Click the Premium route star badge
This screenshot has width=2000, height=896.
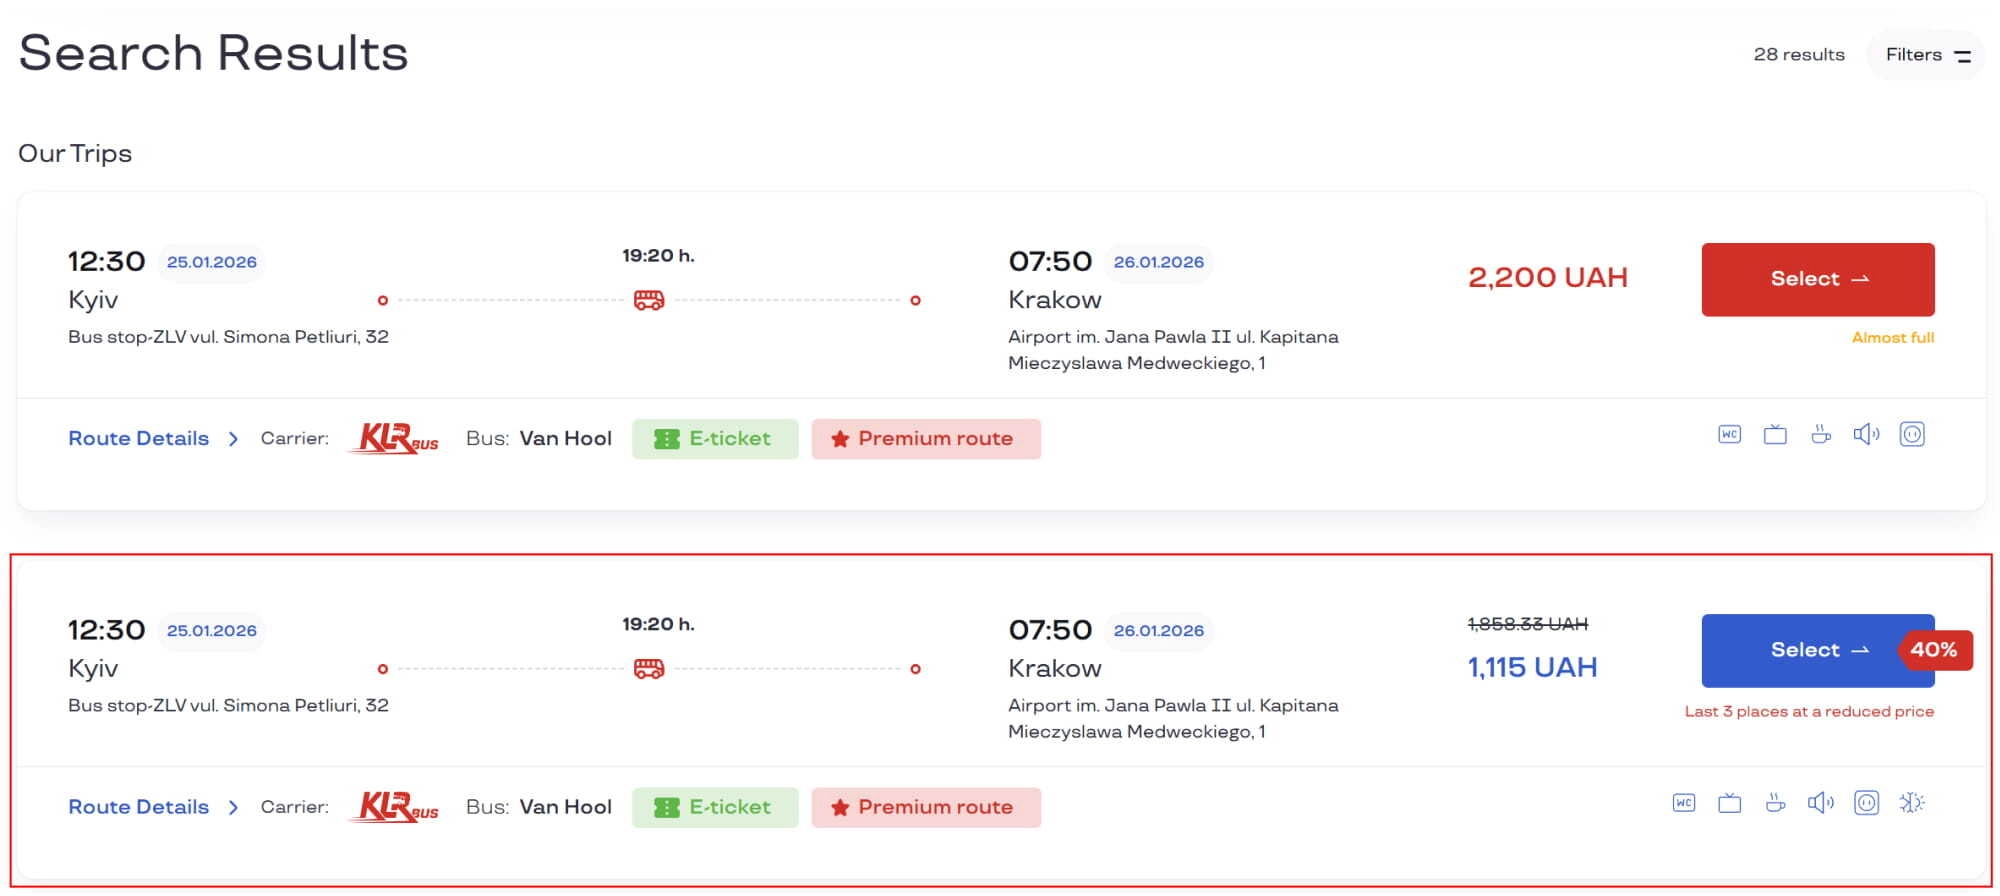(925, 438)
